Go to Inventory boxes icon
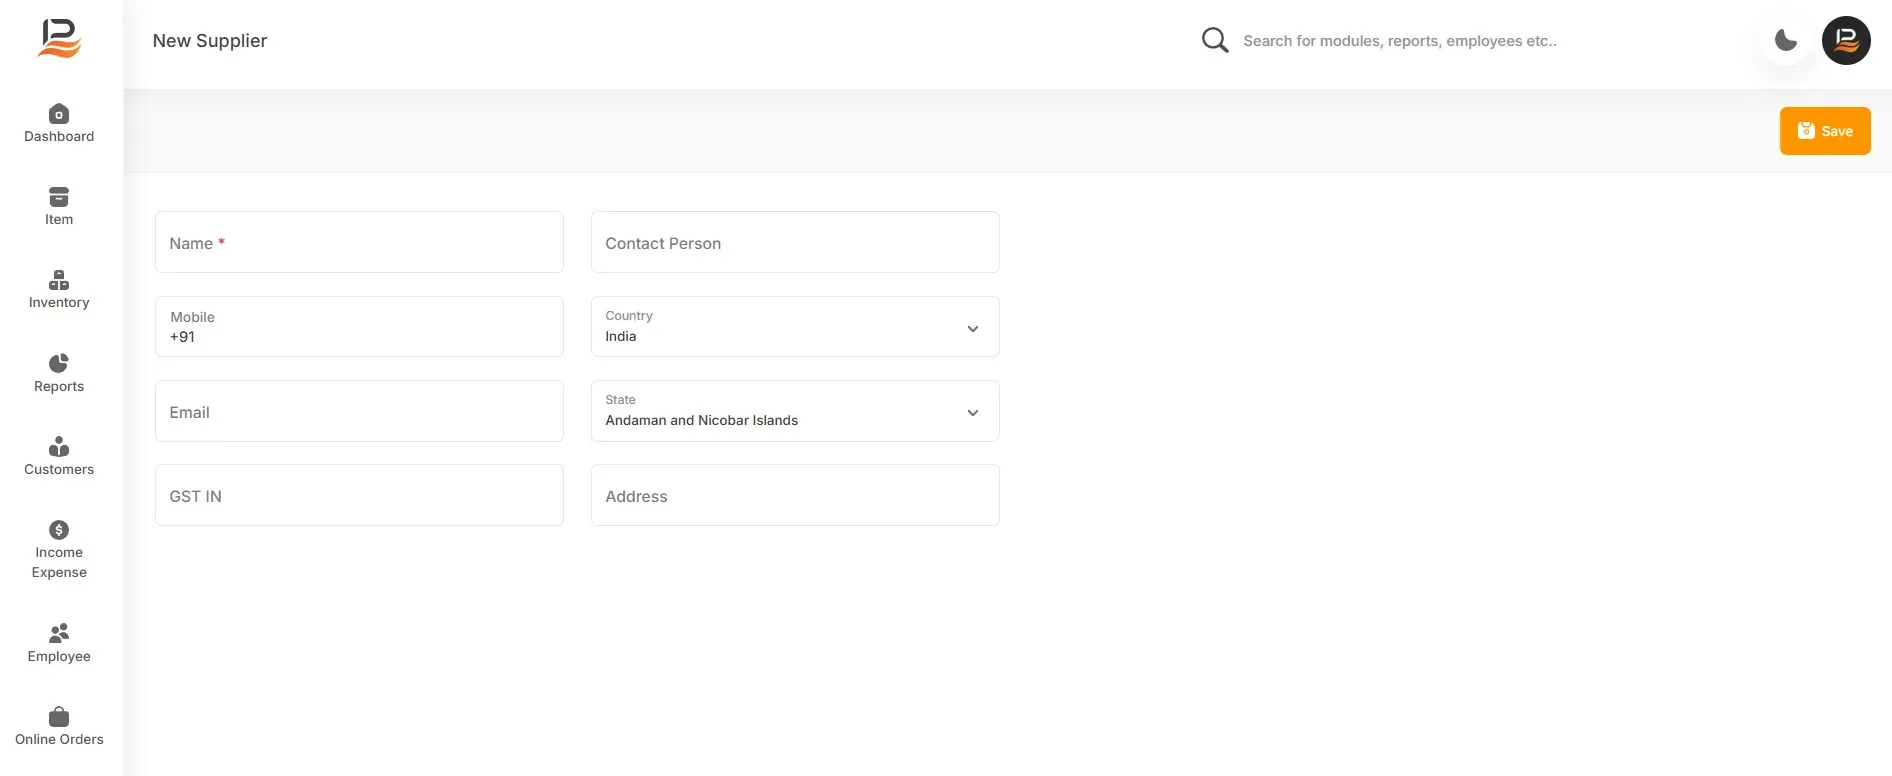 pyautogui.click(x=59, y=280)
